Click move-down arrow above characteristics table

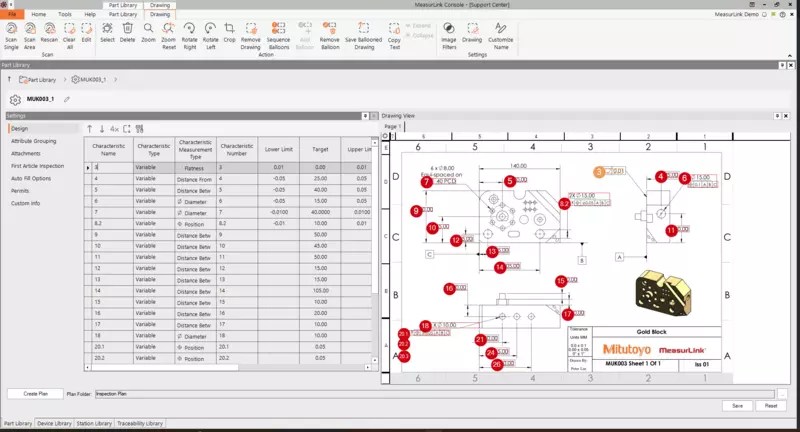(102, 129)
